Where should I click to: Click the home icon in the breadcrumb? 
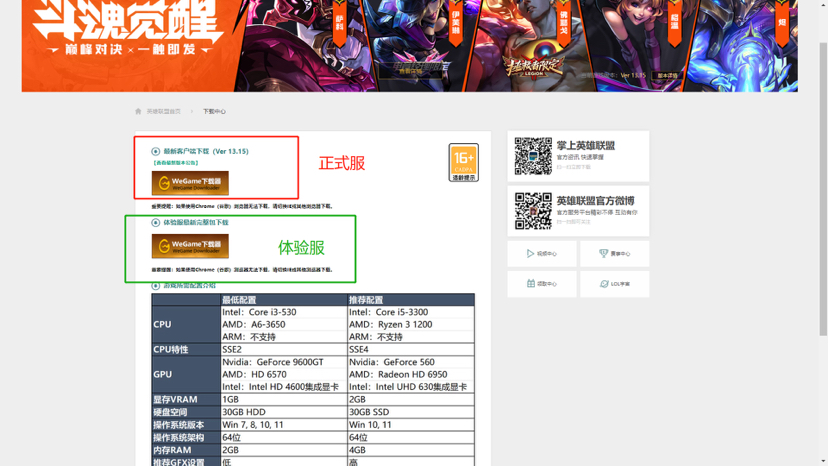138,111
